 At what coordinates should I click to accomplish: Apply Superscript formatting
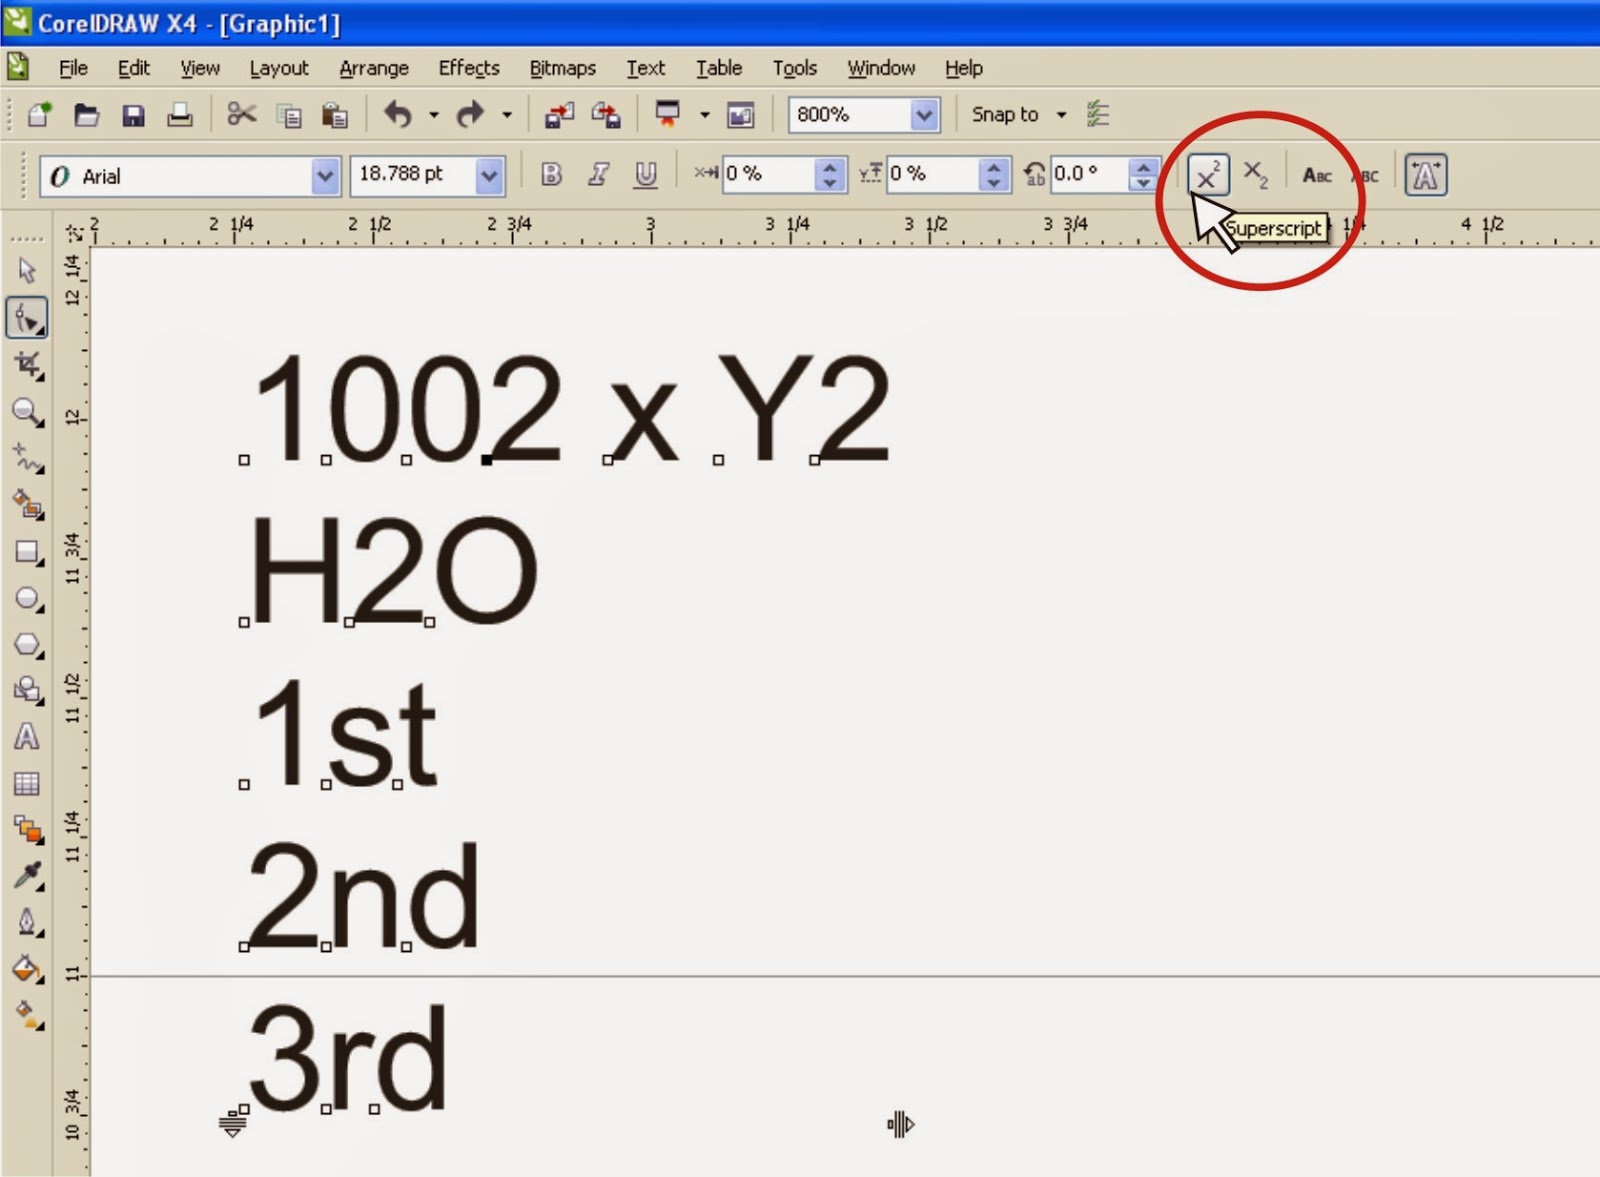point(1208,174)
